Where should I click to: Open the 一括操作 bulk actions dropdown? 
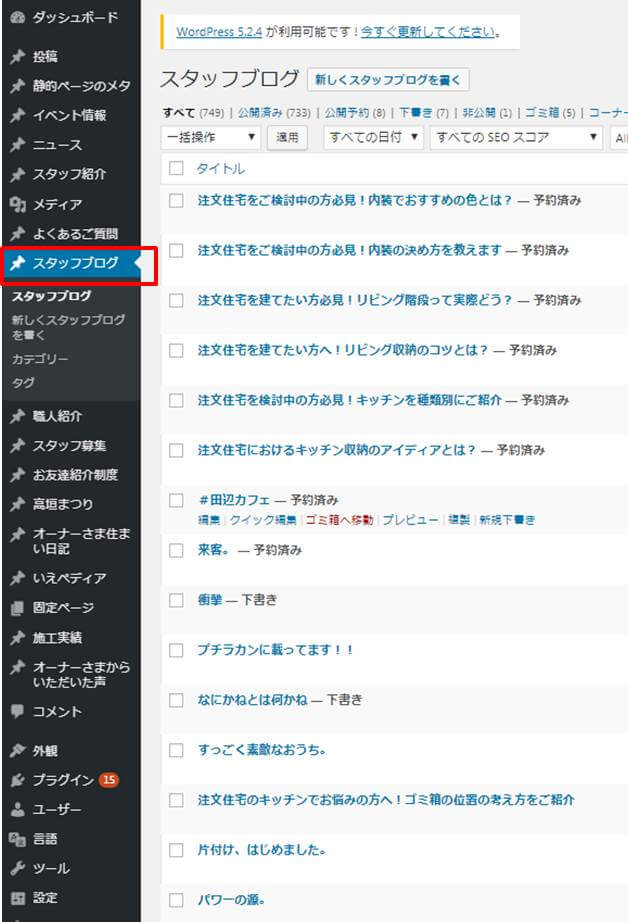coord(211,137)
